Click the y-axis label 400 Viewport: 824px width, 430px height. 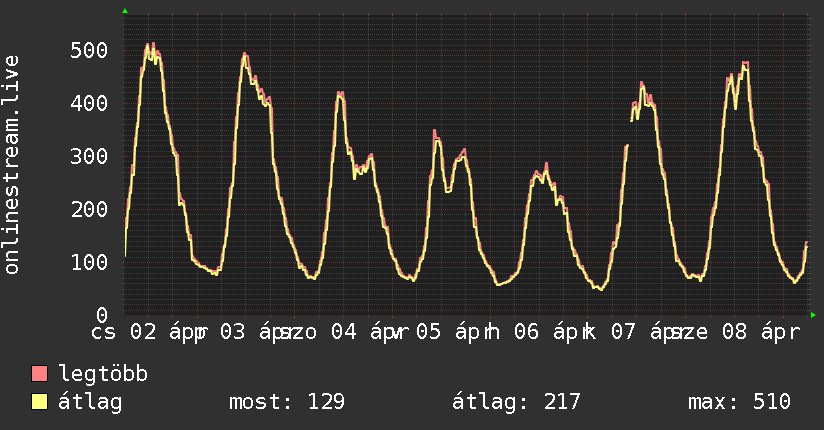click(x=89, y=103)
